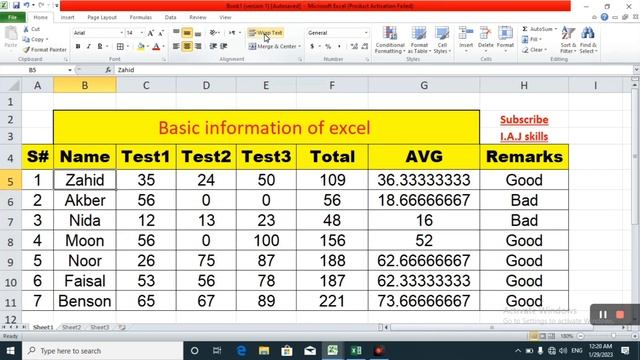The height and width of the screenshot is (360, 640).
Task: Click the Accounting dollar format icon
Action: point(312,47)
